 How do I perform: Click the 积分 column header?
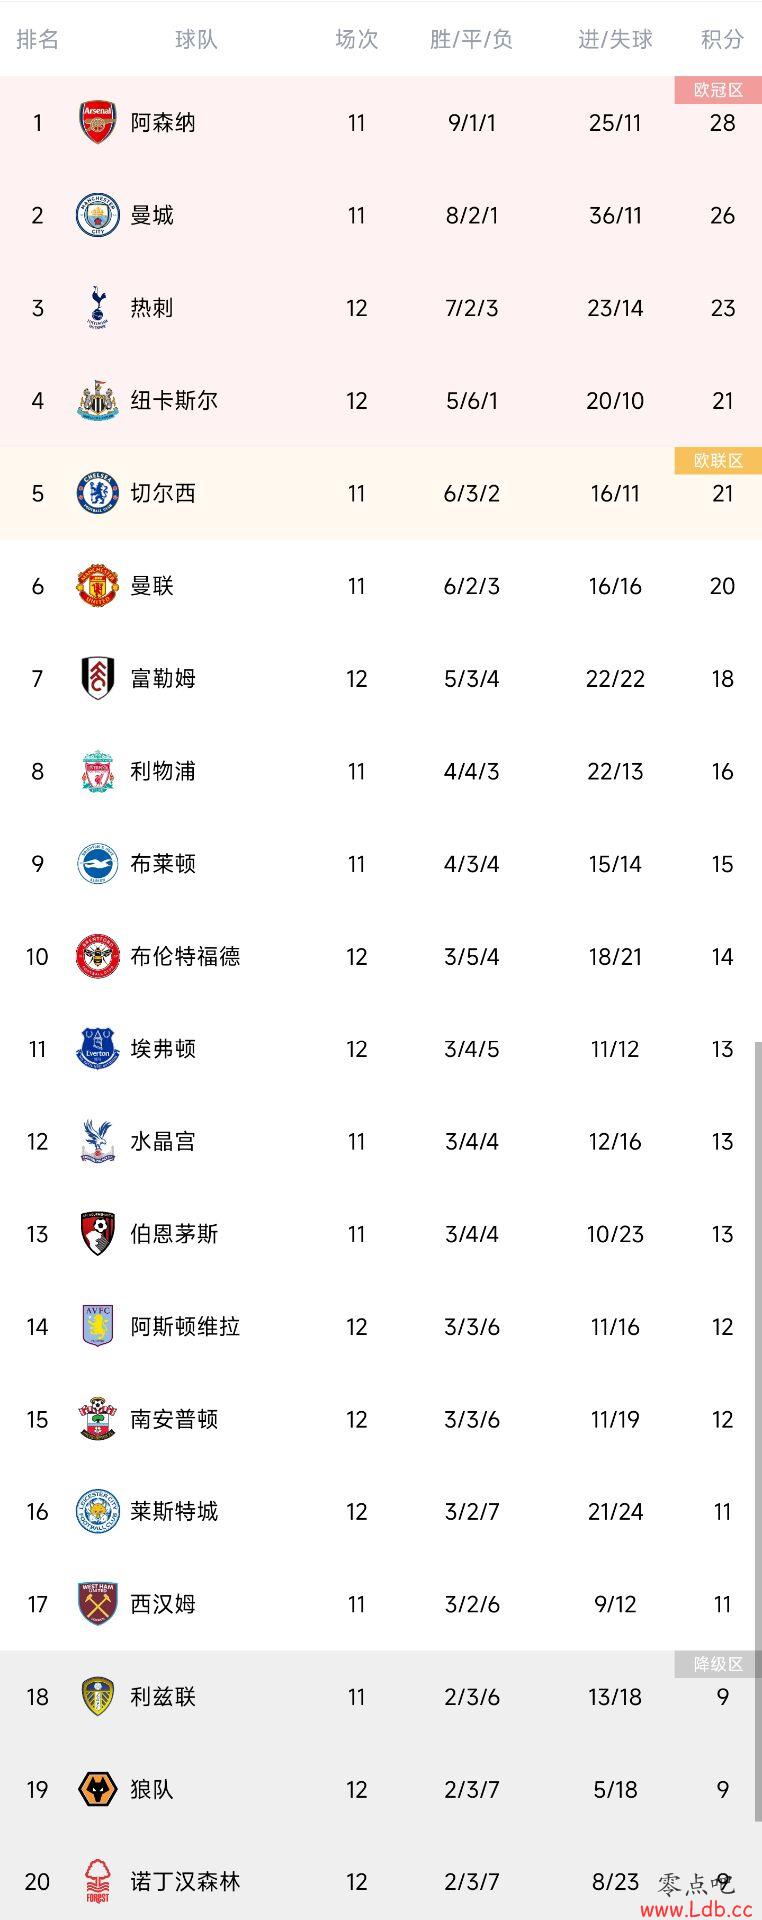722,39
